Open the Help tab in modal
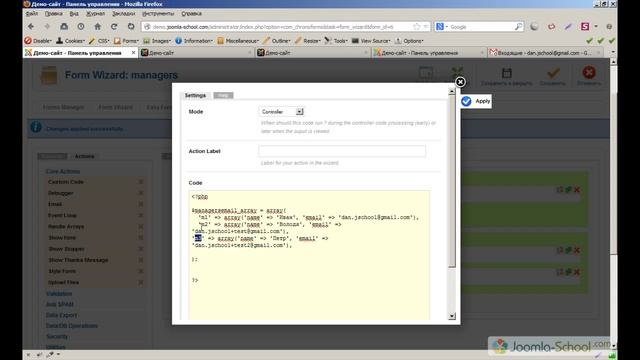The width and height of the screenshot is (640, 360). click(x=223, y=96)
